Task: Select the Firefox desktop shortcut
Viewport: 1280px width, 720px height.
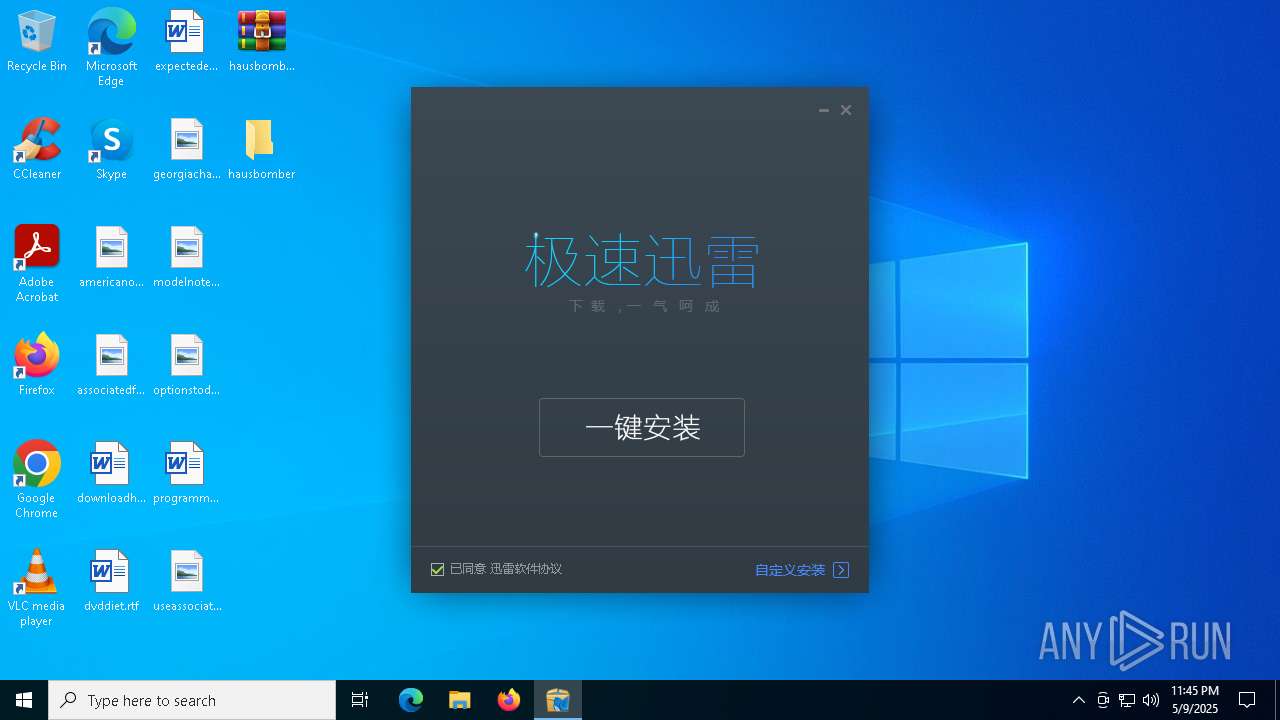Action: point(37,366)
